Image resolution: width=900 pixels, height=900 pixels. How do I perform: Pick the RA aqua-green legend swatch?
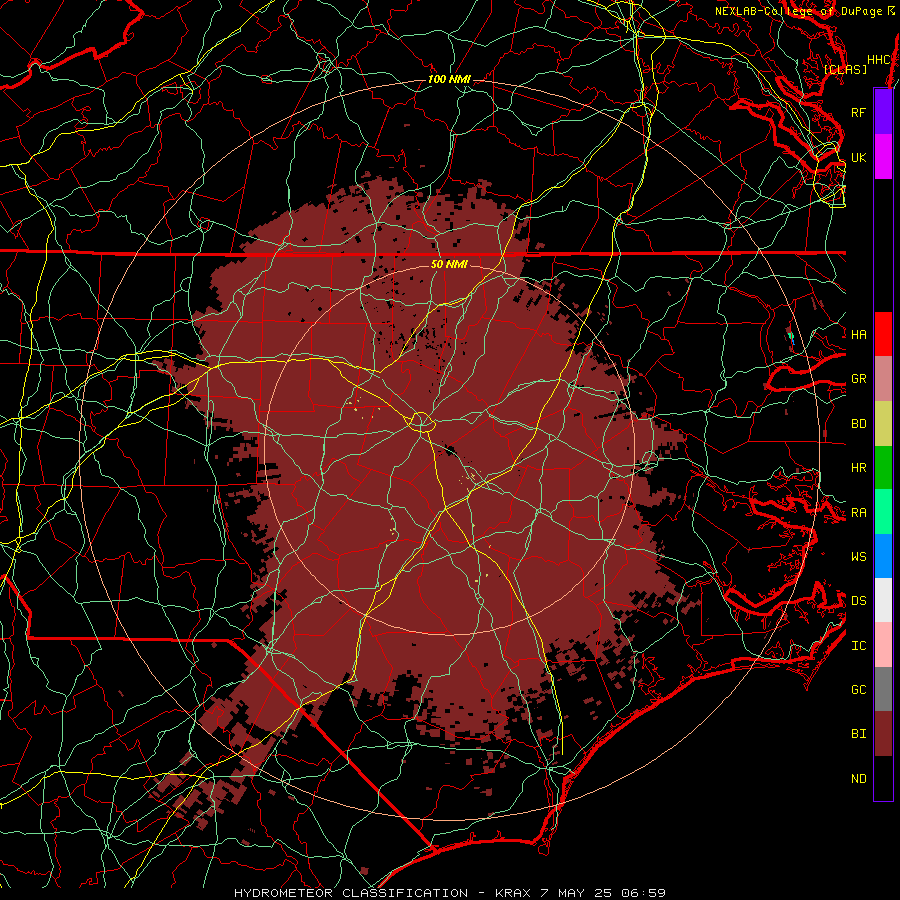pyautogui.click(x=883, y=512)
